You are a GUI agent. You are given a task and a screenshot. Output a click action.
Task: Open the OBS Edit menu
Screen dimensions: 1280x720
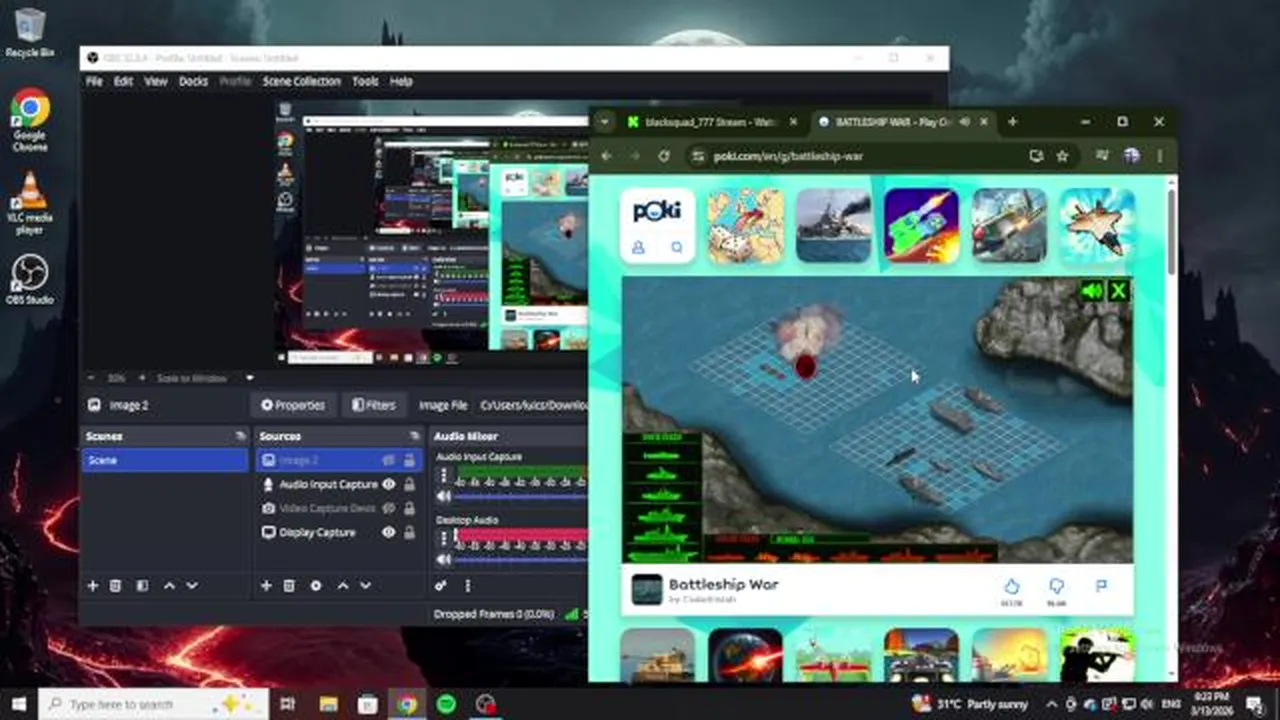pos(123,81)
